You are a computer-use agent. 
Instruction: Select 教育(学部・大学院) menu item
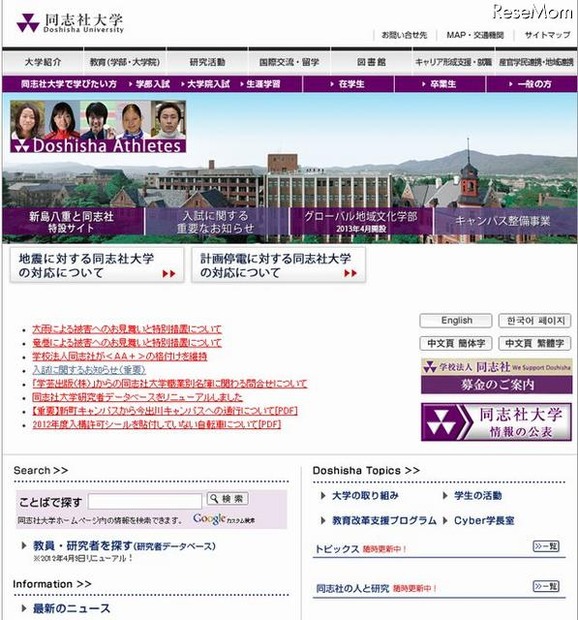[125, 62]
